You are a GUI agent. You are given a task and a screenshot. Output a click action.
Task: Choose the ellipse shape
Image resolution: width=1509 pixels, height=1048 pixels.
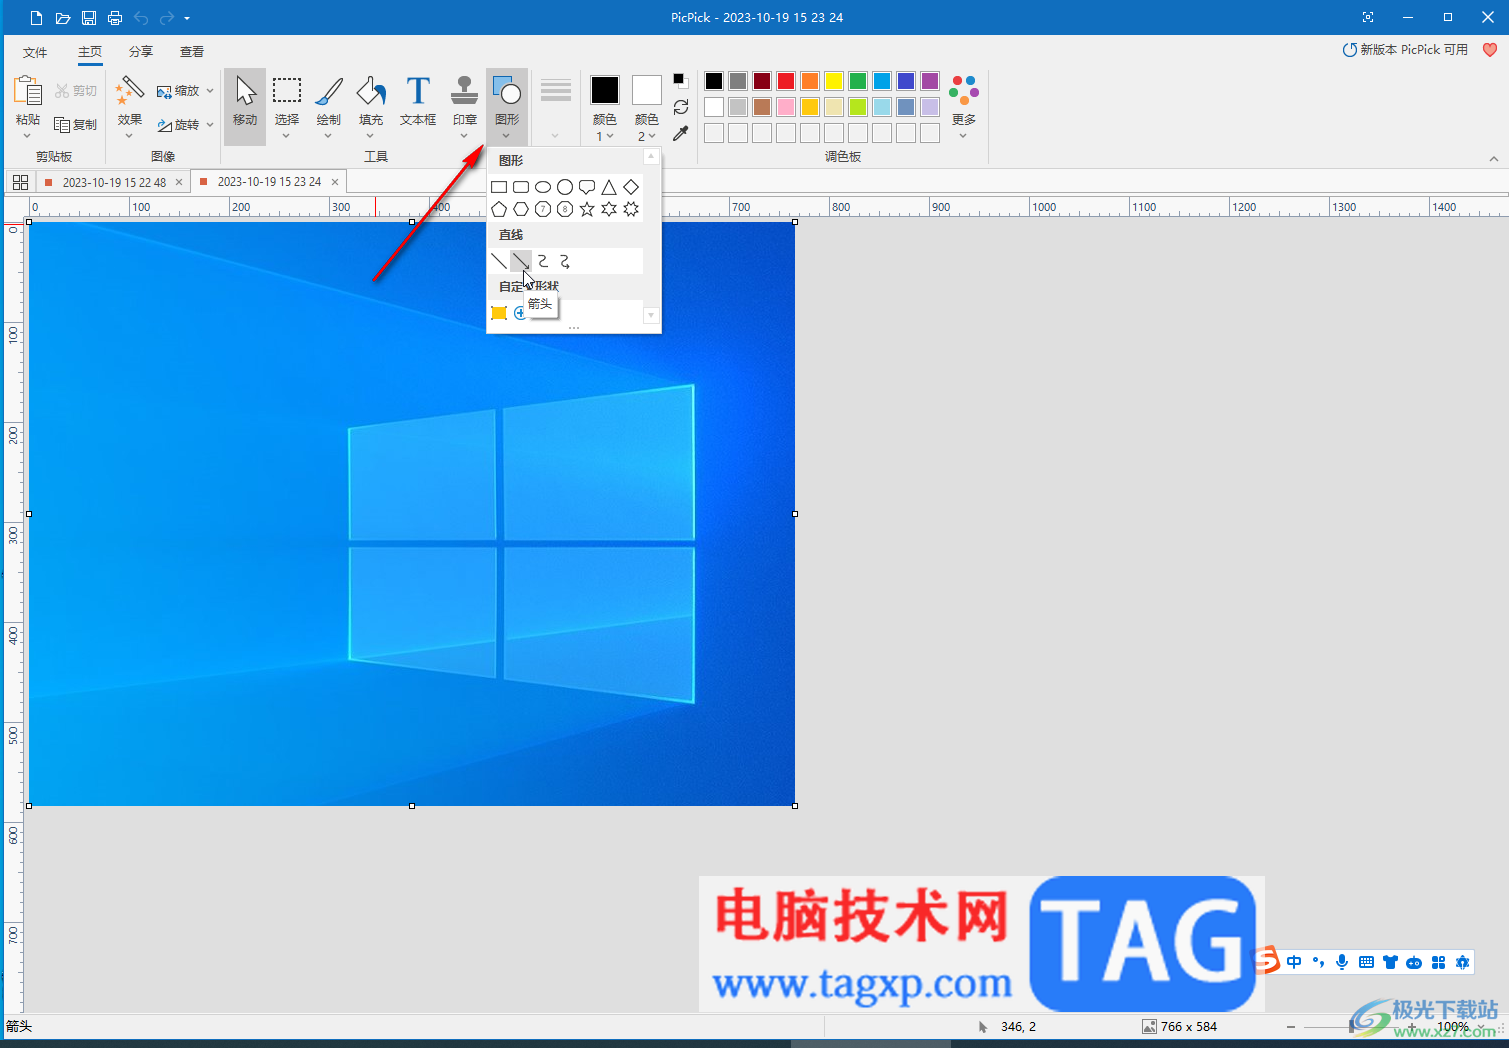click(543, 187)
